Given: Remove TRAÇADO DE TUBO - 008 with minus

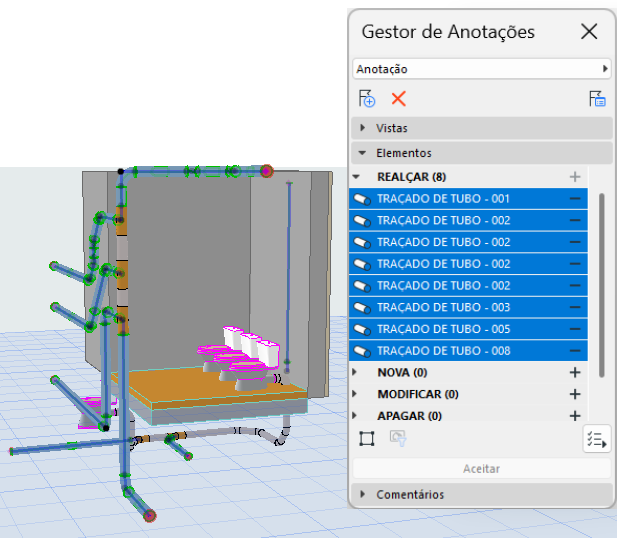Looking at the screenshot, I should (575, 351).
